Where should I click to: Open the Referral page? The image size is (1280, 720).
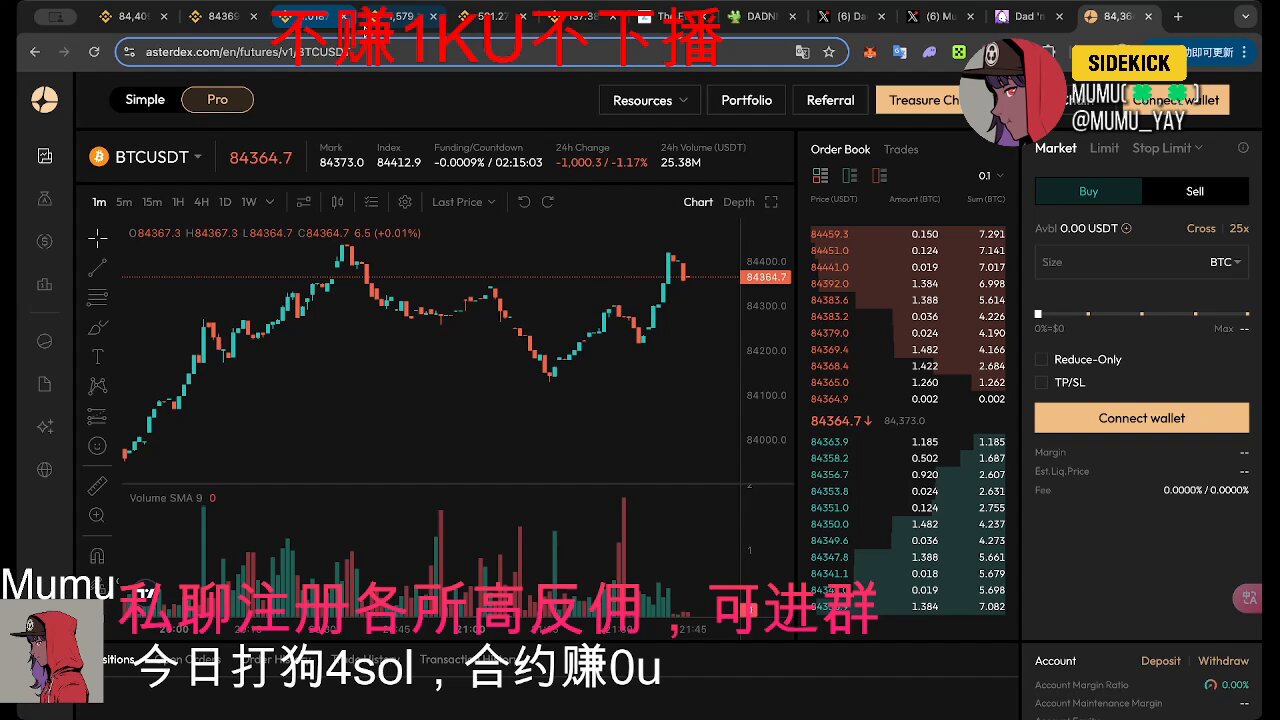(x=830, y=100)
